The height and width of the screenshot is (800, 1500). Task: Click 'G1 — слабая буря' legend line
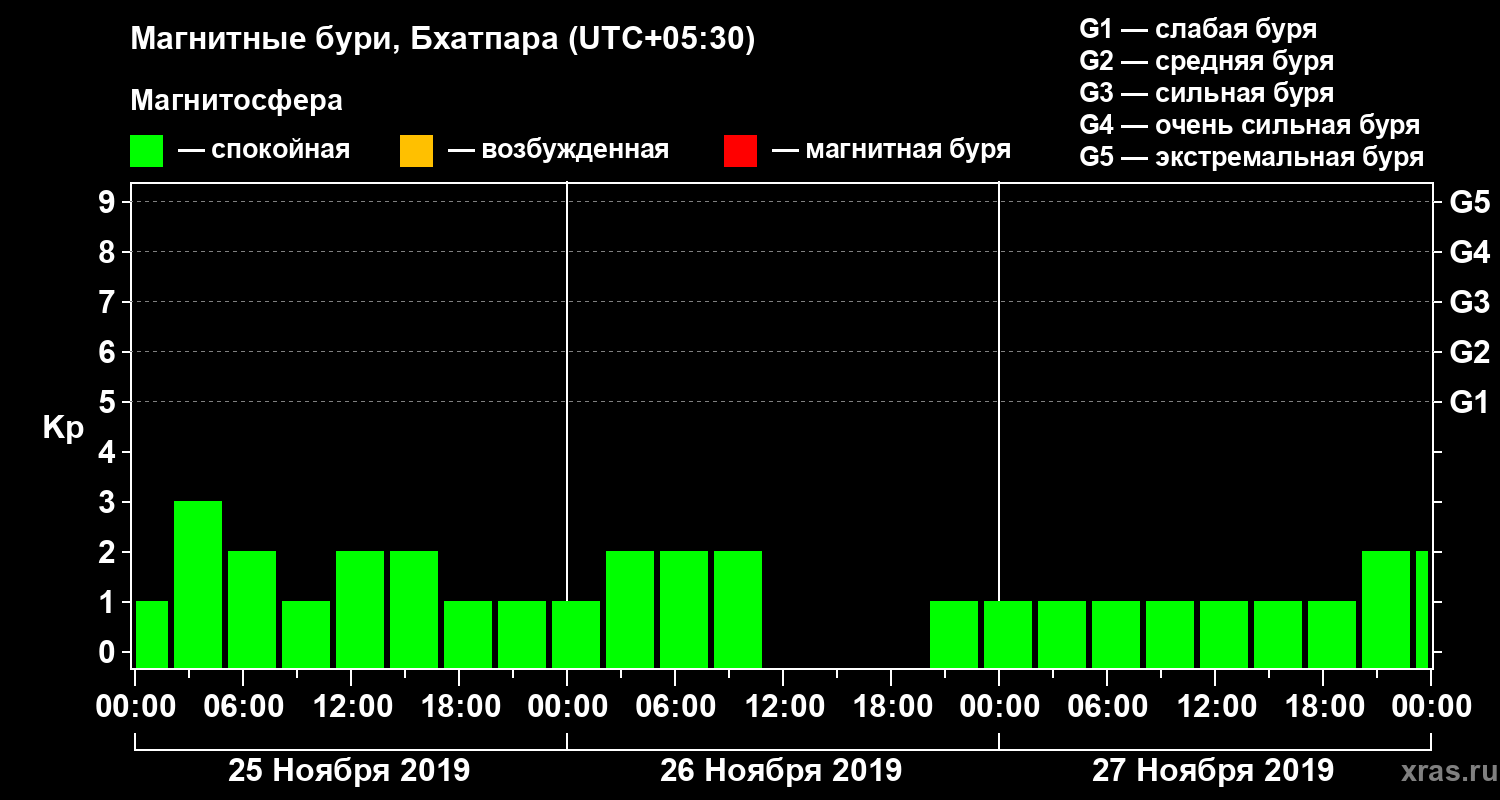(x=1198, y=28)
